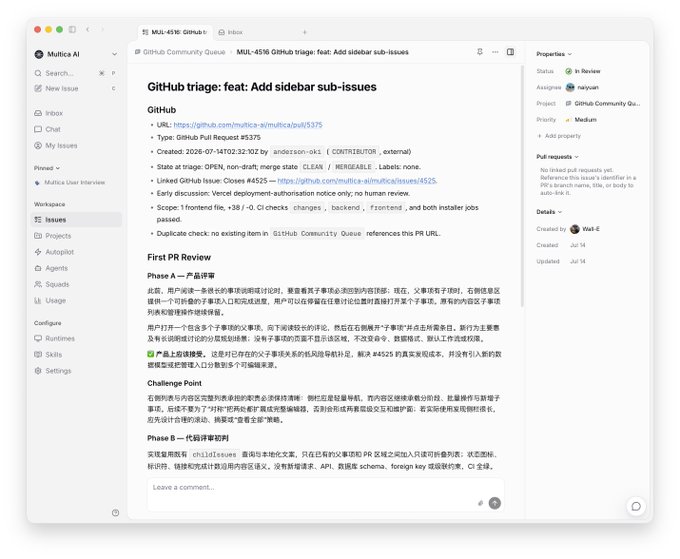Click the Squads people icon
Screen dimensions: 680x559
38,284
